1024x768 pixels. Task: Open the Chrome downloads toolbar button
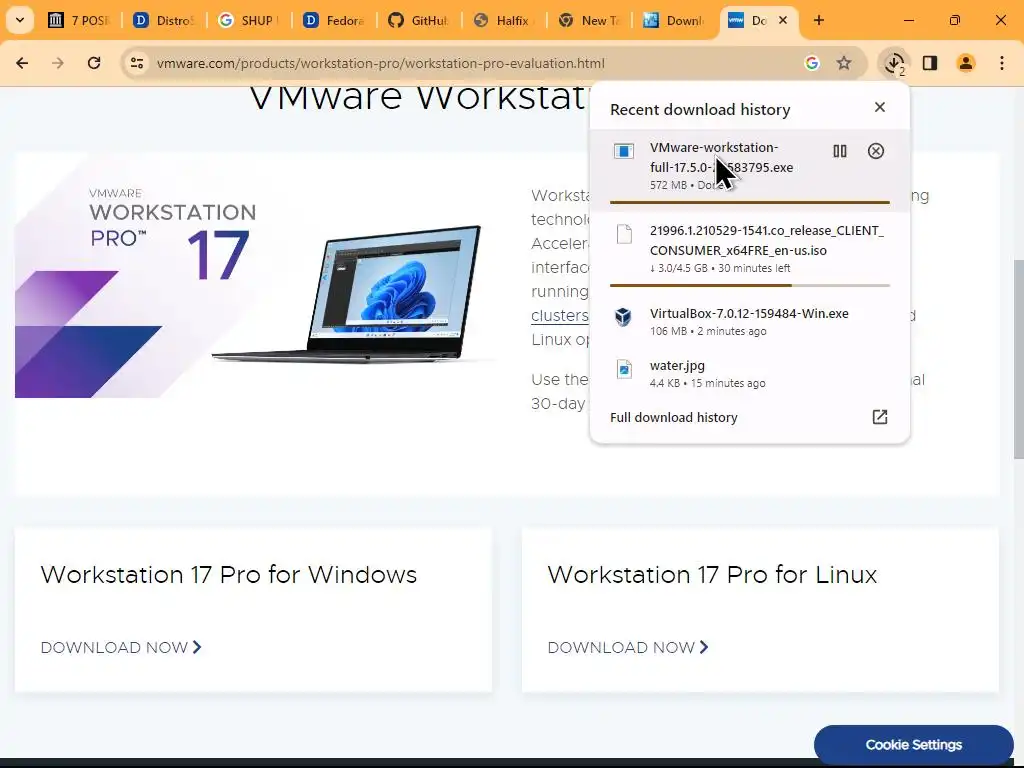coord(894,63)
